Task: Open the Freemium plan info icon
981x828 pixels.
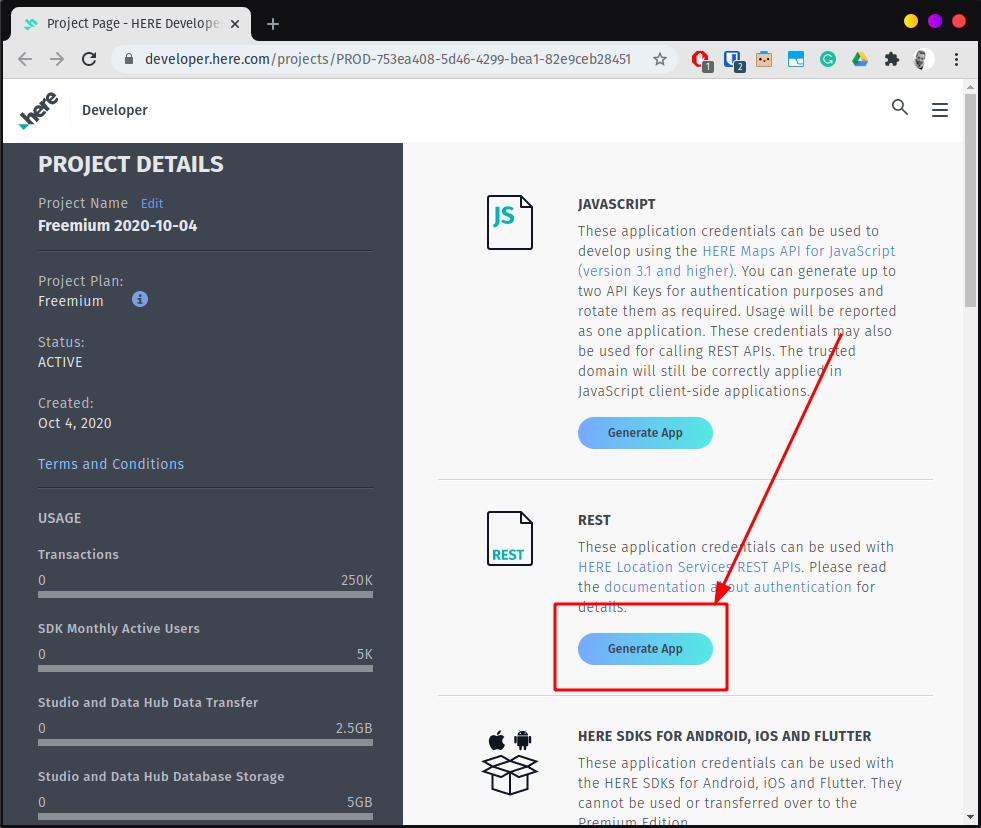Action: (x=139, y=299)
